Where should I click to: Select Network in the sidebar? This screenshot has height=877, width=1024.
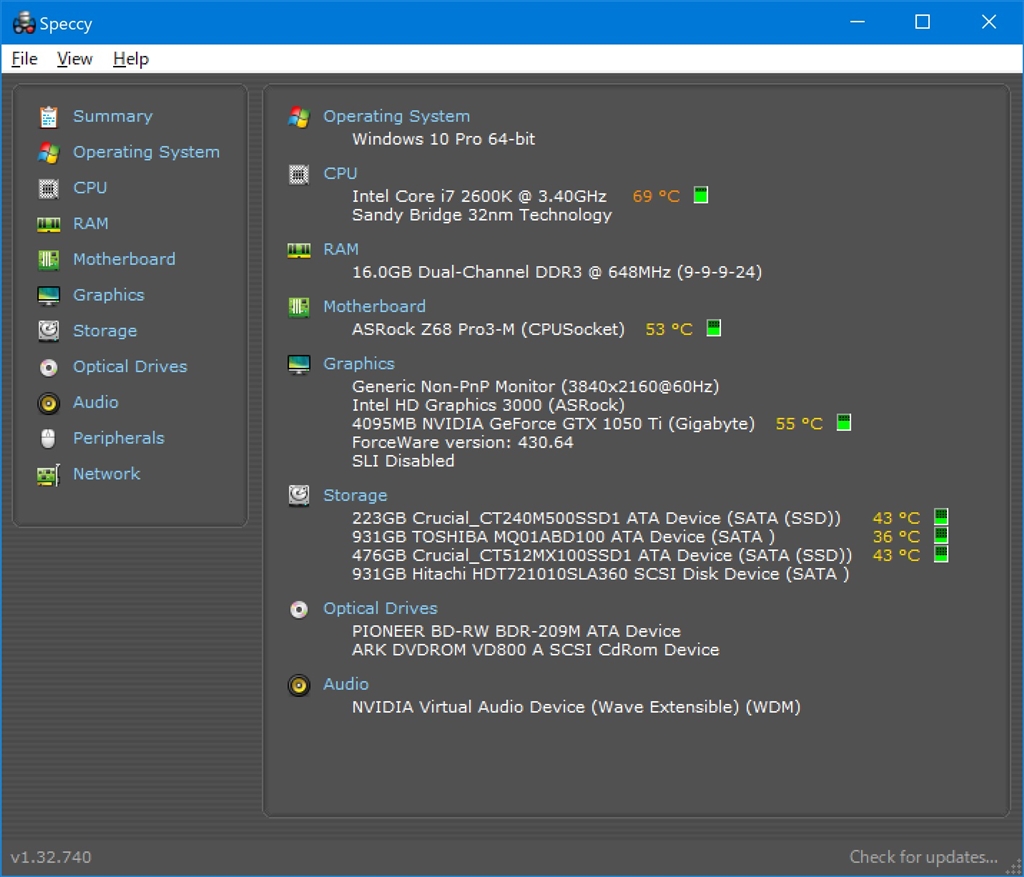pyautogui.click(x=106, y=474)
